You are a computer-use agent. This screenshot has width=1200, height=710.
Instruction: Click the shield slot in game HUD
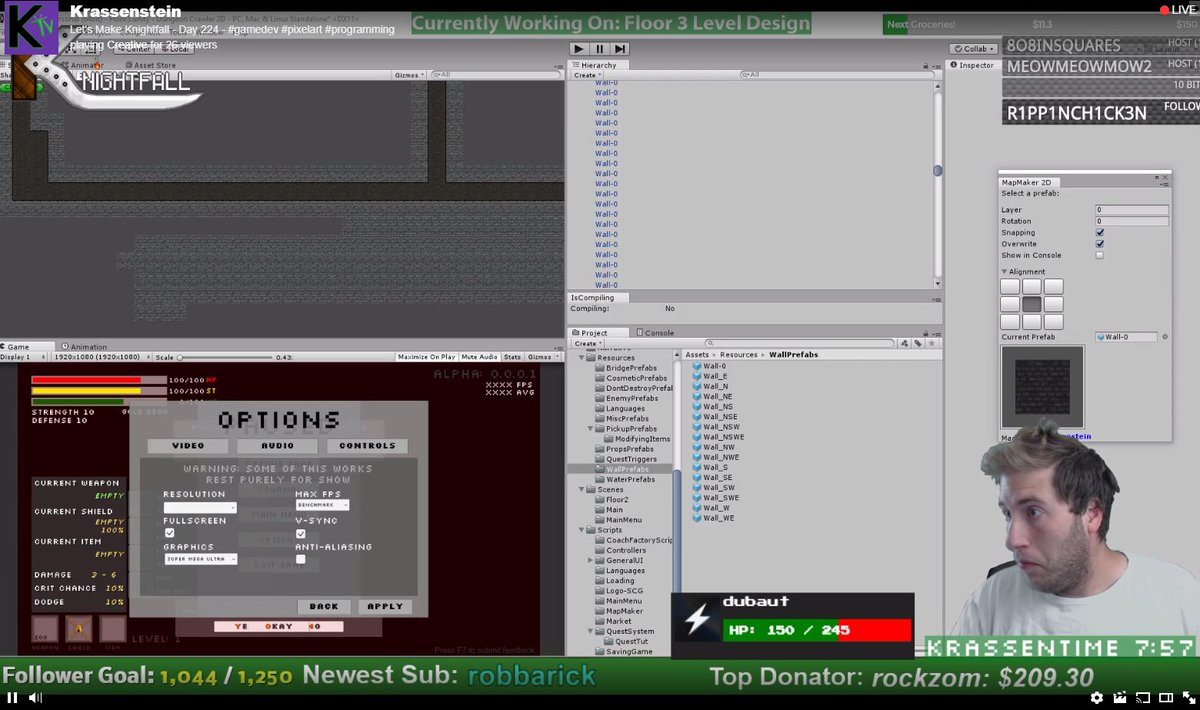(79, 630)
